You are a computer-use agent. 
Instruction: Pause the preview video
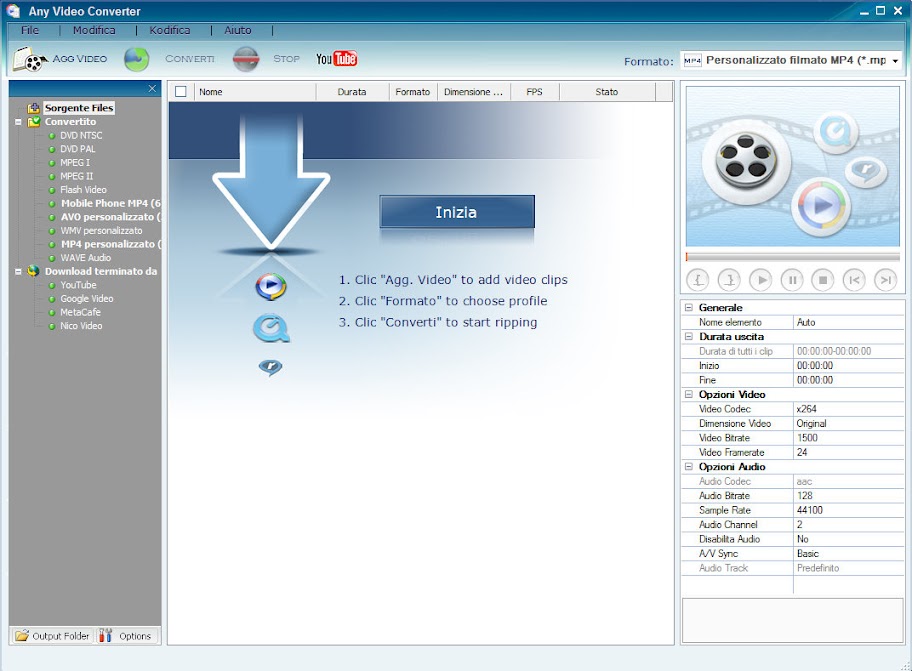point(792,280)
